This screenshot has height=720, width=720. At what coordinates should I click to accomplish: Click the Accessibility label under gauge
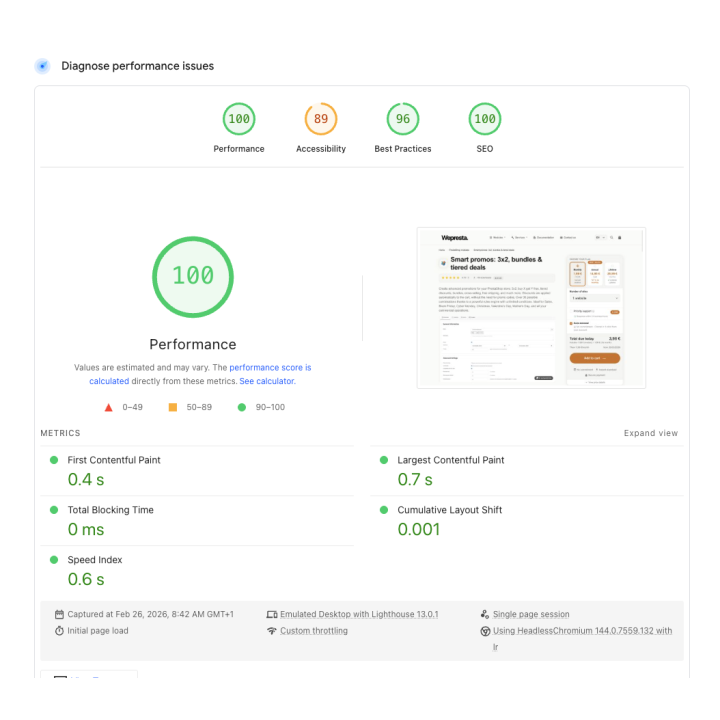click(x=321, y=149)
